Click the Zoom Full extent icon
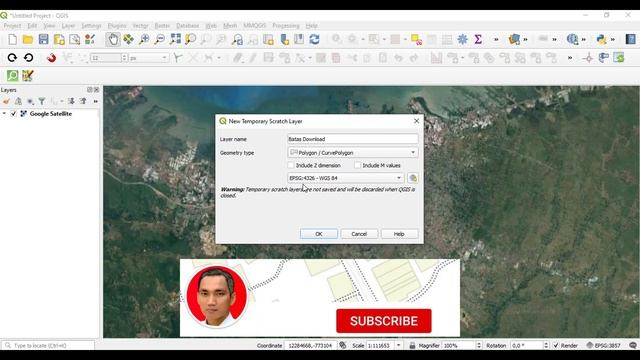Viewport: 640px width, 360px height. coord(175,40)
